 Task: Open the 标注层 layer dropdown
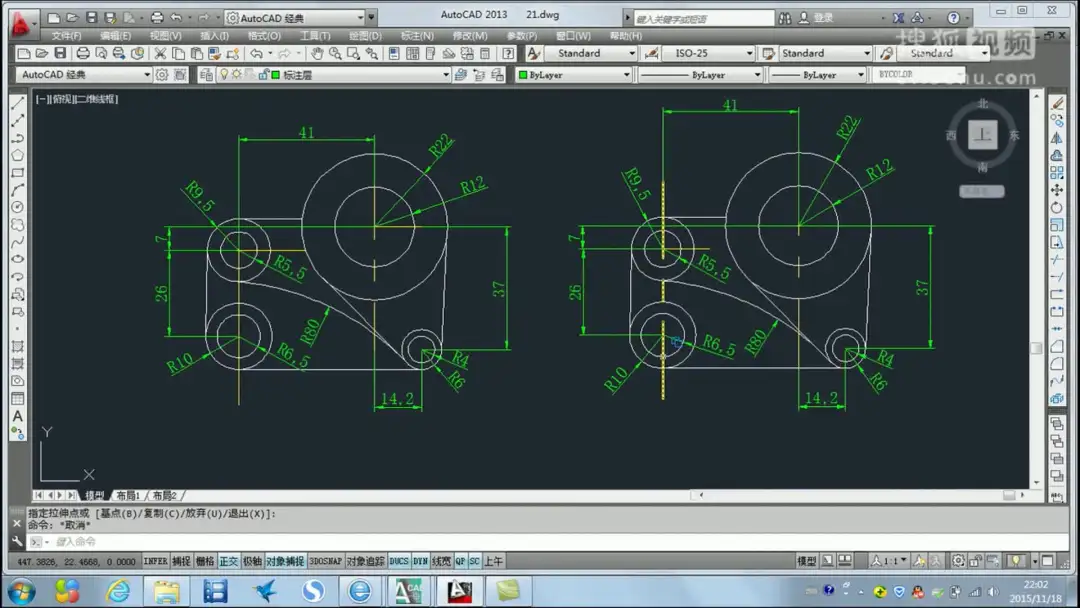pyautogui.click(x=446, y=74)
